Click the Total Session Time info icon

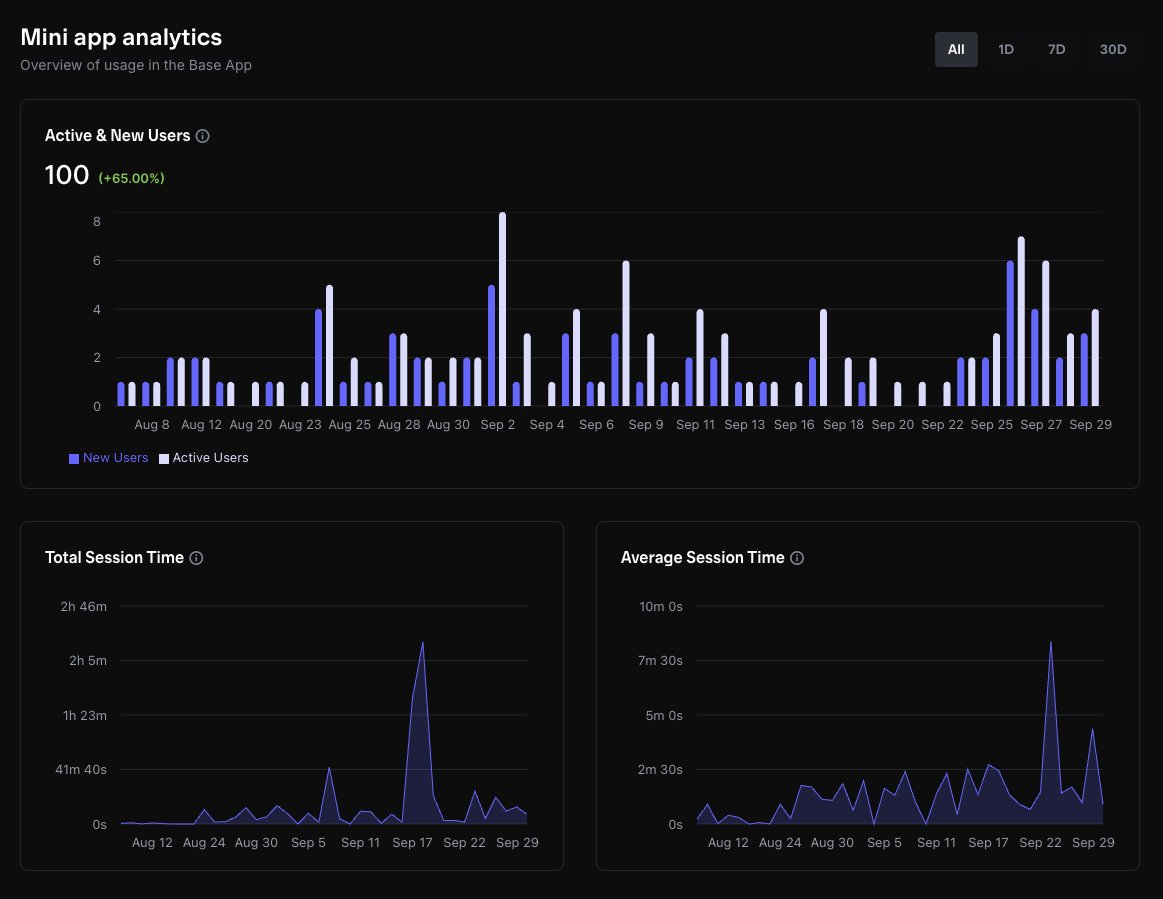click(196, 558)
